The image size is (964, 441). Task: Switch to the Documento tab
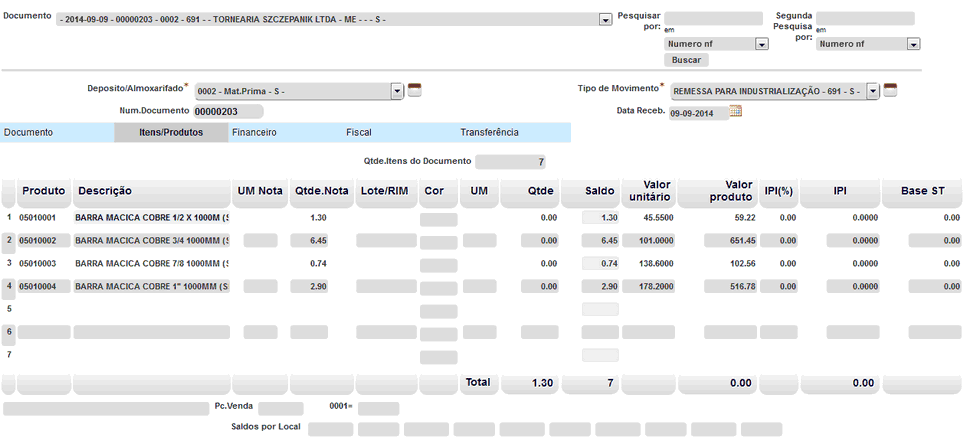point(57,132)
